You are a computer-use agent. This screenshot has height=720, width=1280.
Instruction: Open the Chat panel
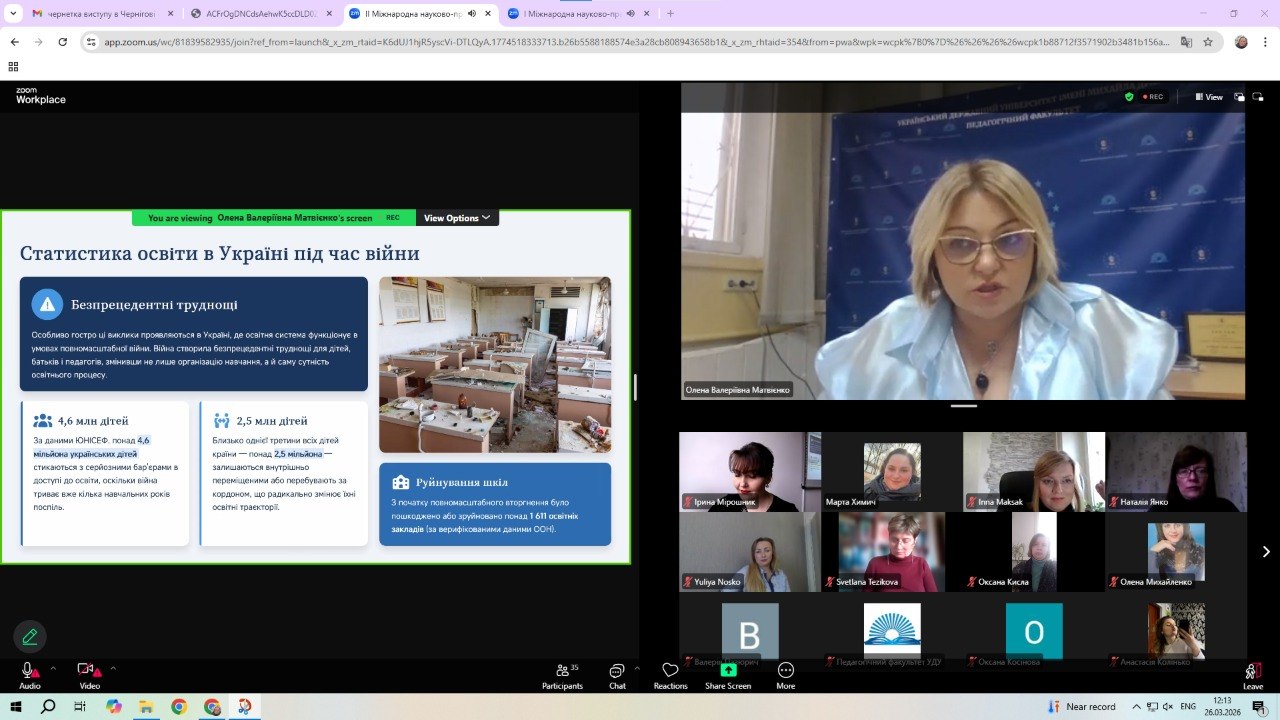pyautogui.click(x=617, y=674)
